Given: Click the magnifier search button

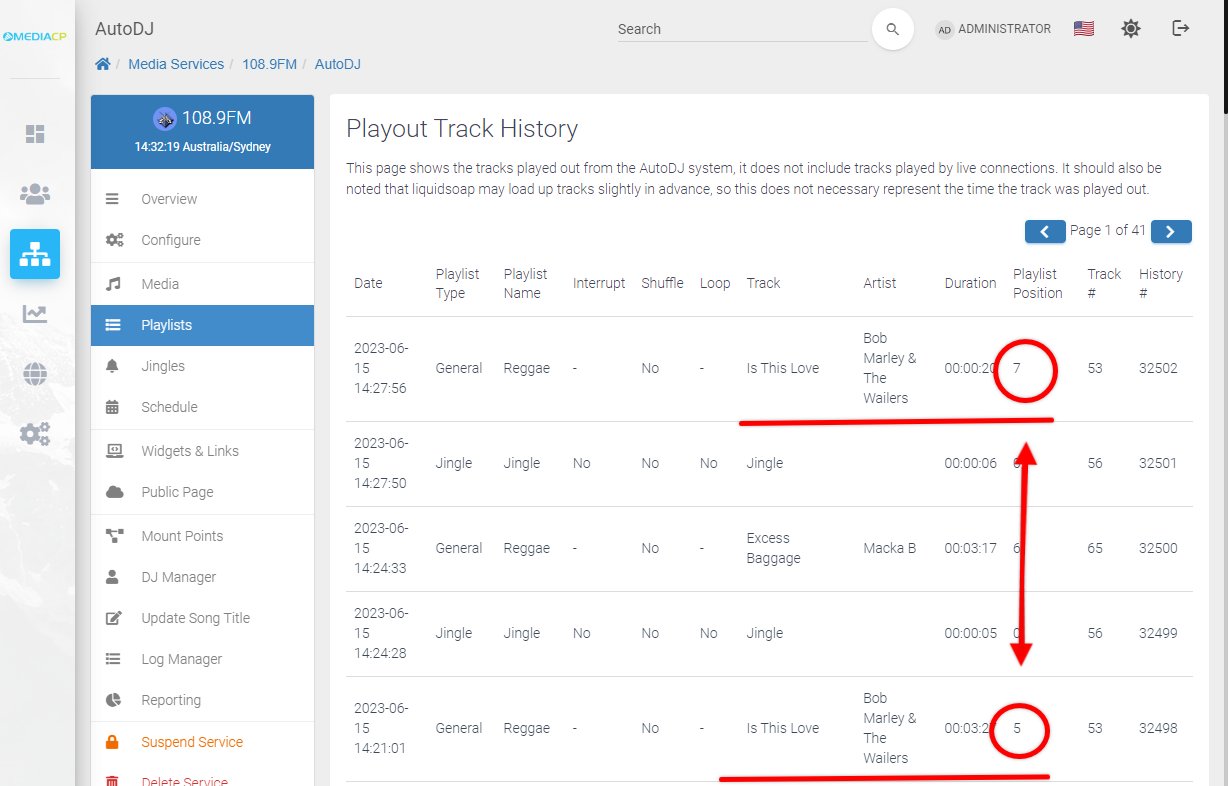Looking at the screenshot, I should coord(892,29).
